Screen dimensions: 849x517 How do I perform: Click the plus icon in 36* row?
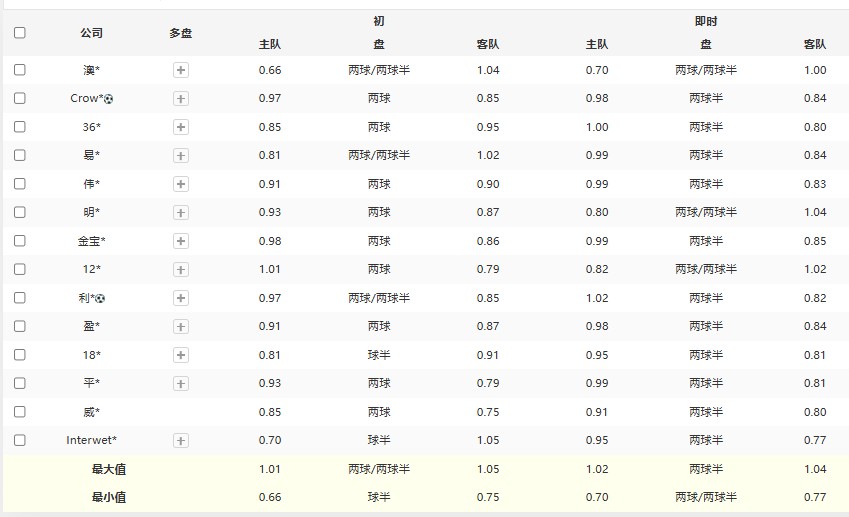181,127
